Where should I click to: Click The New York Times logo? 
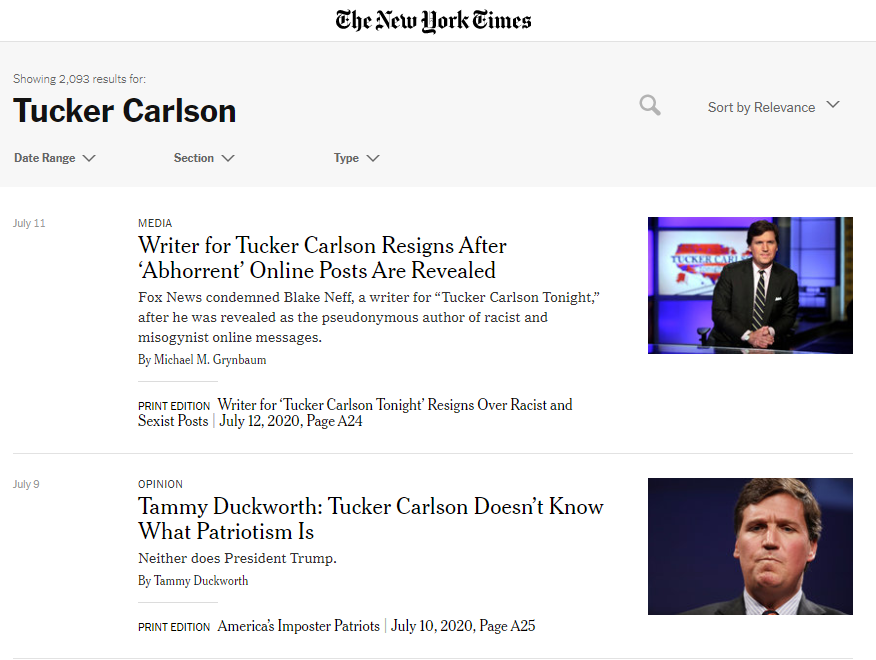(433, 21)
